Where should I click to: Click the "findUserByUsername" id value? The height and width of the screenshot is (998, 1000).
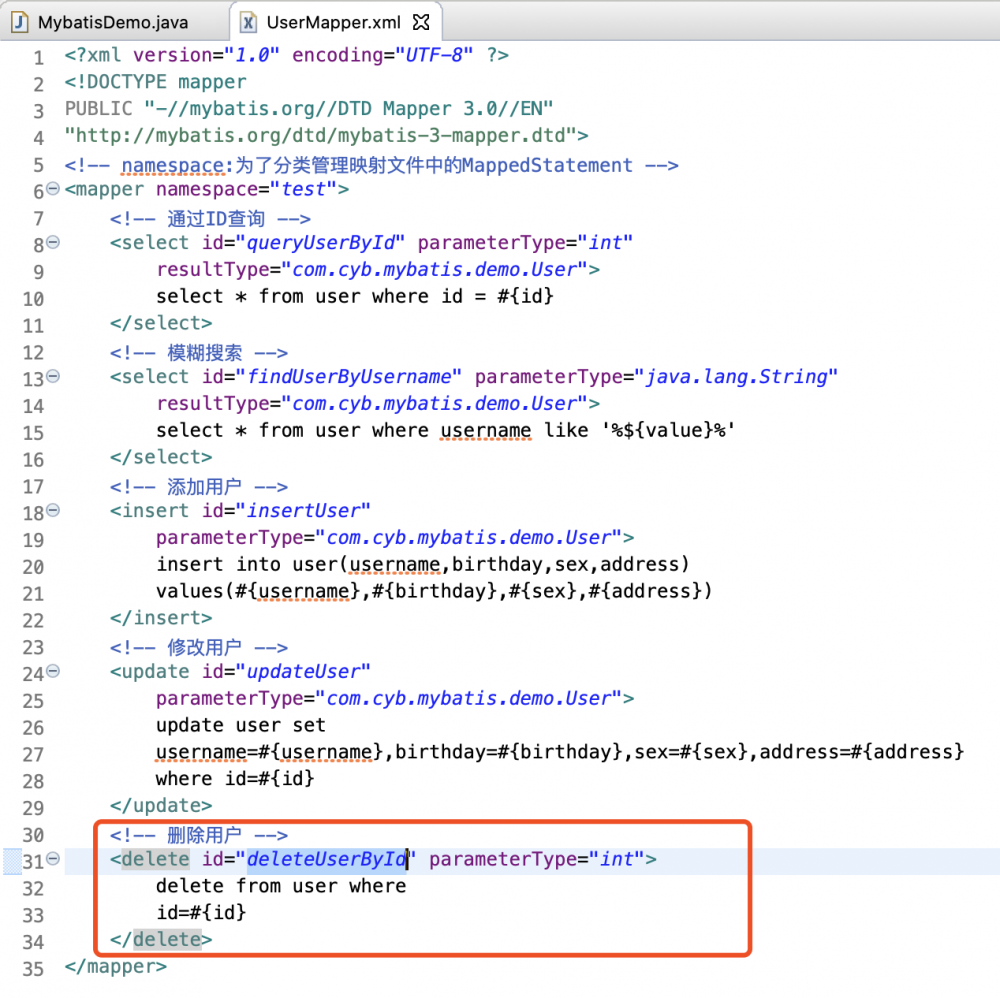click(349, 377)
